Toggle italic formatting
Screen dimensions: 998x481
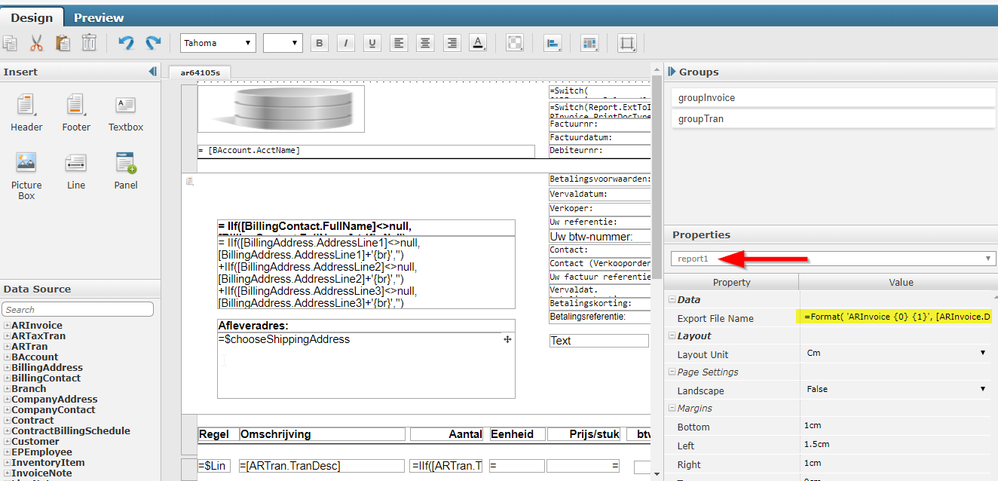[346, 43]
